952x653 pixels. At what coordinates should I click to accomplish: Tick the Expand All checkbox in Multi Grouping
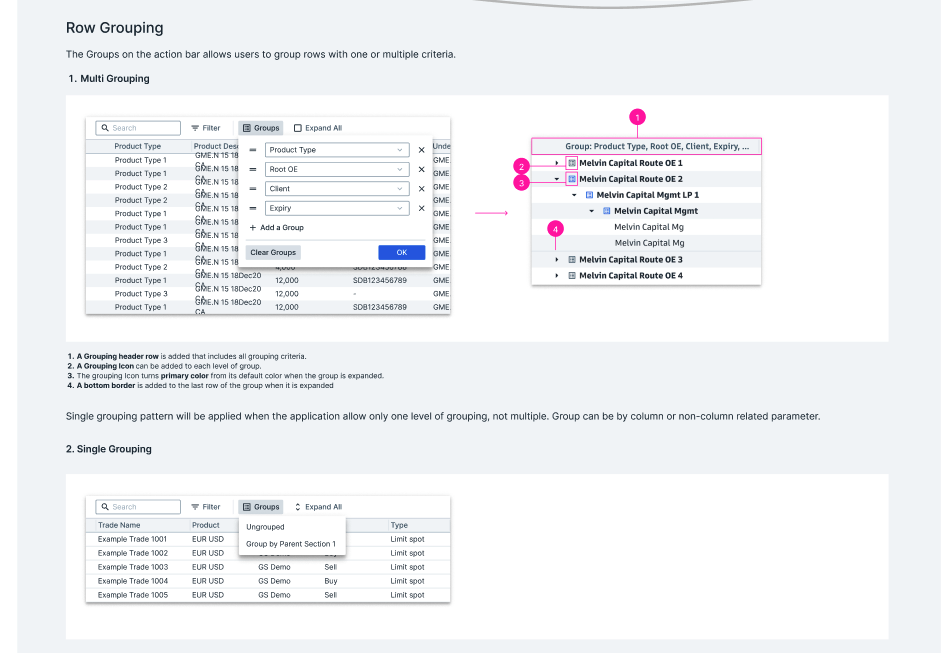pos(298,128)
